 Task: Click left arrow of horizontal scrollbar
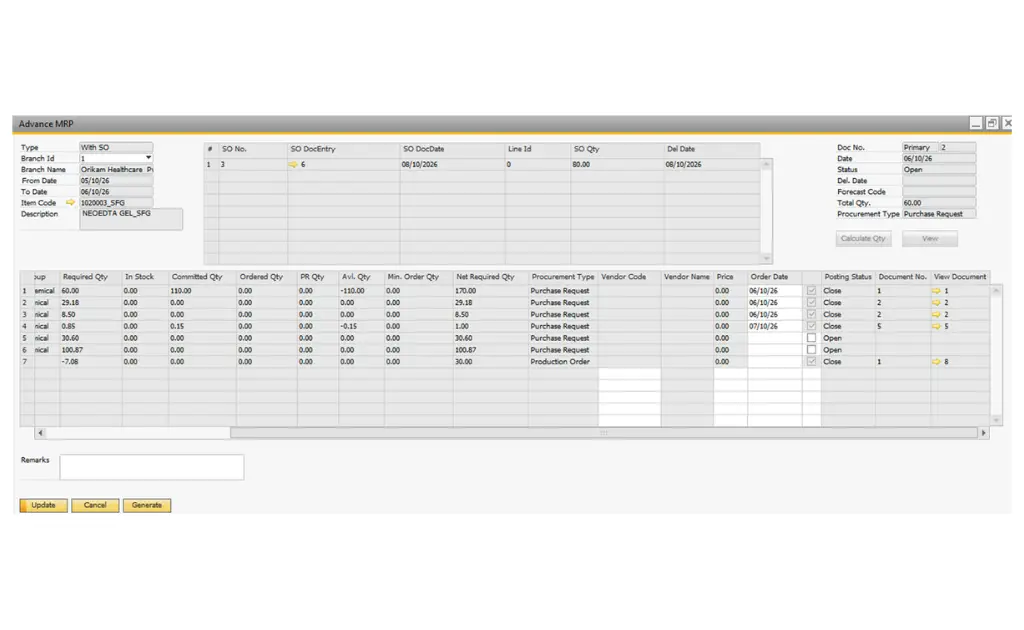(40, 433)
